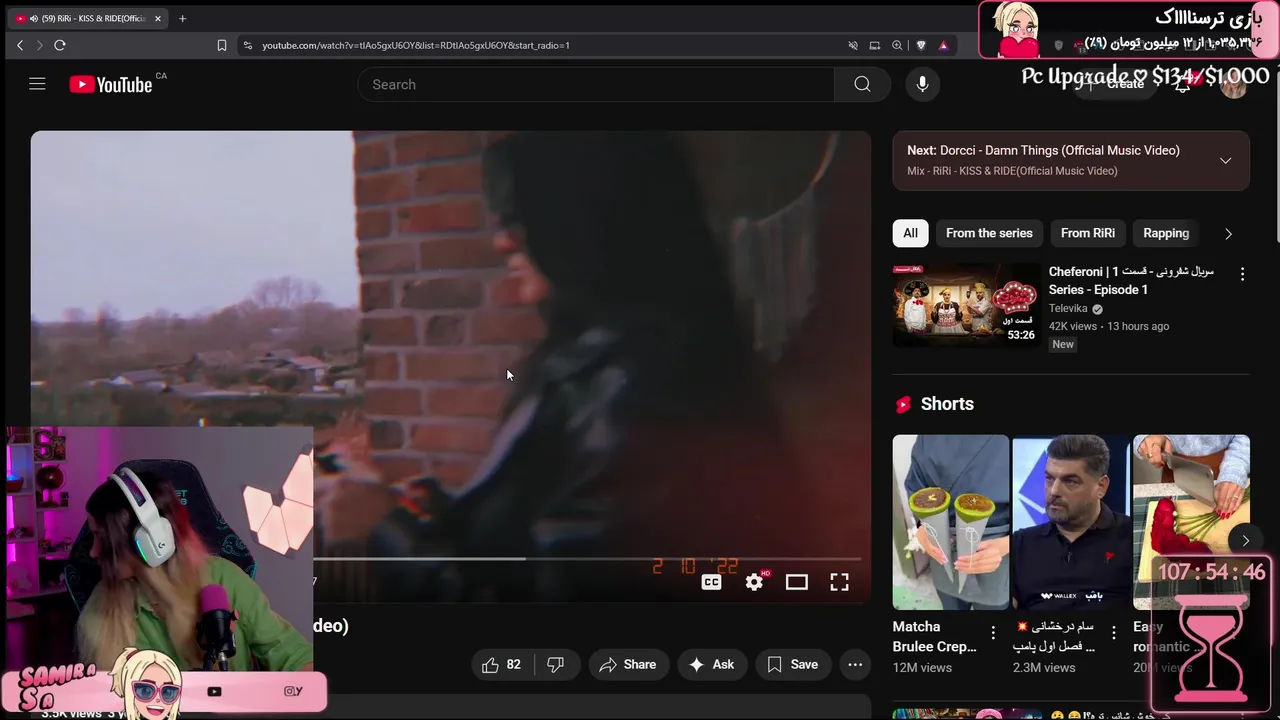The height and width of the screenshot is (720, 1280).
Task: Click the 'Mix - RiRi - KISS & RIDE' subtitle
Action: pyautogui.click(x=1012, y=171)
